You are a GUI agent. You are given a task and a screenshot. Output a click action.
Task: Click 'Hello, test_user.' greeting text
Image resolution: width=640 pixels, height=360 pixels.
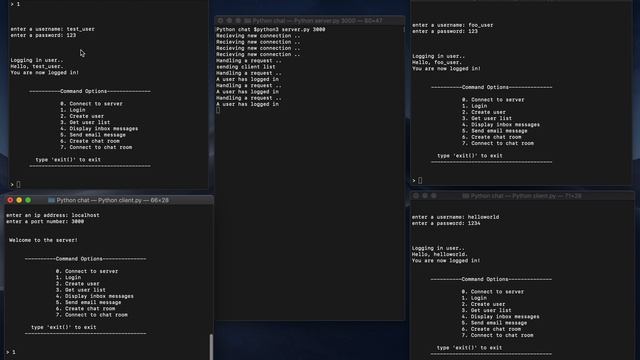click(37, 66)
